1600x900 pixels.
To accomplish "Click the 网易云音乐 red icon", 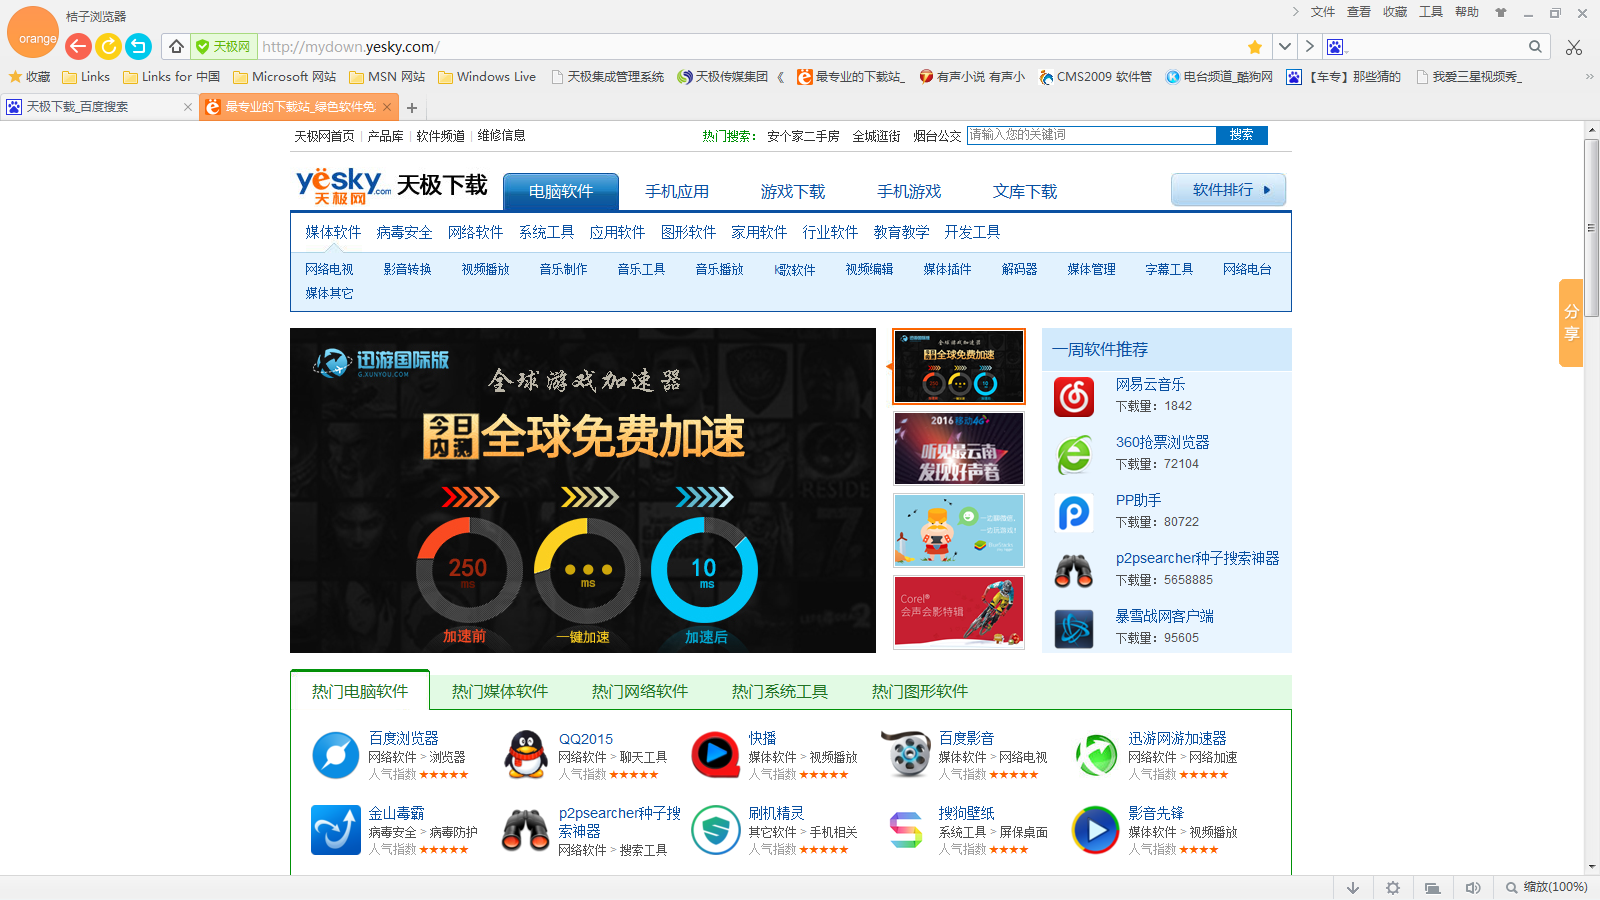I will [1074, 397].
